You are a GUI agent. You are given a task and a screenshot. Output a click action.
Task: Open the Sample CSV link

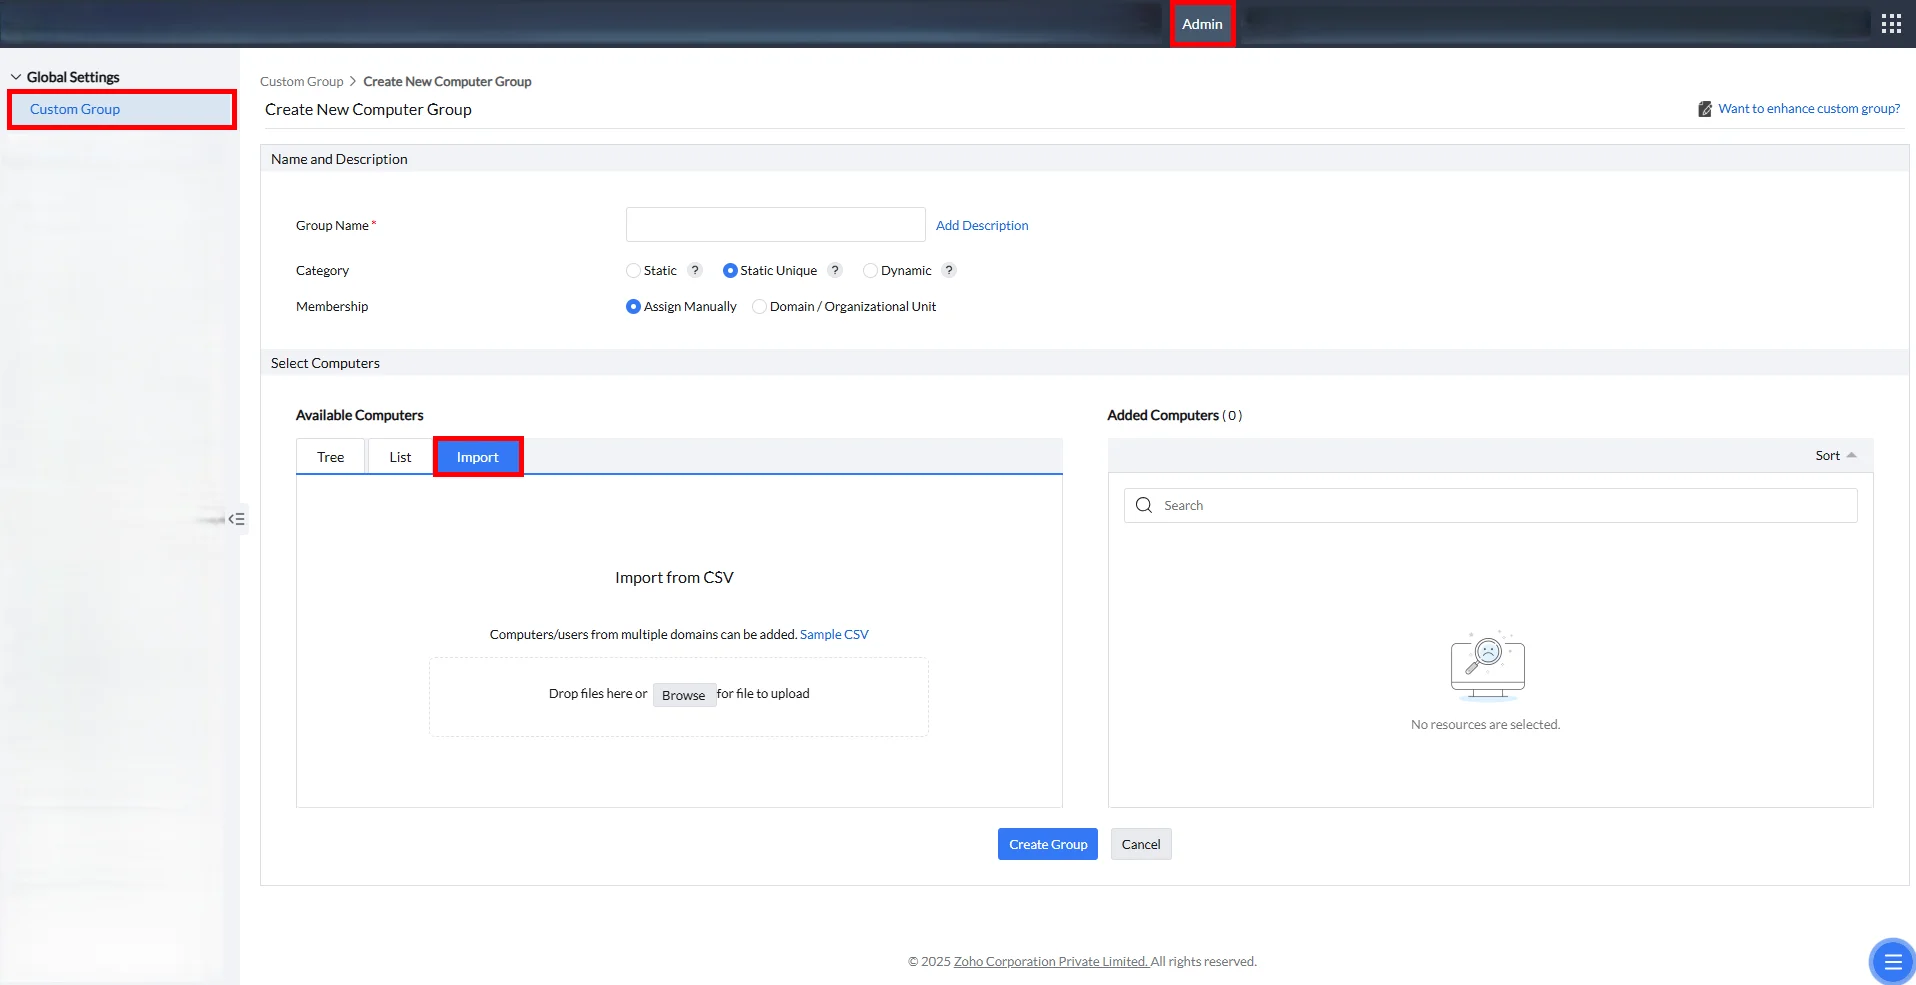click(x=834, y=634)
